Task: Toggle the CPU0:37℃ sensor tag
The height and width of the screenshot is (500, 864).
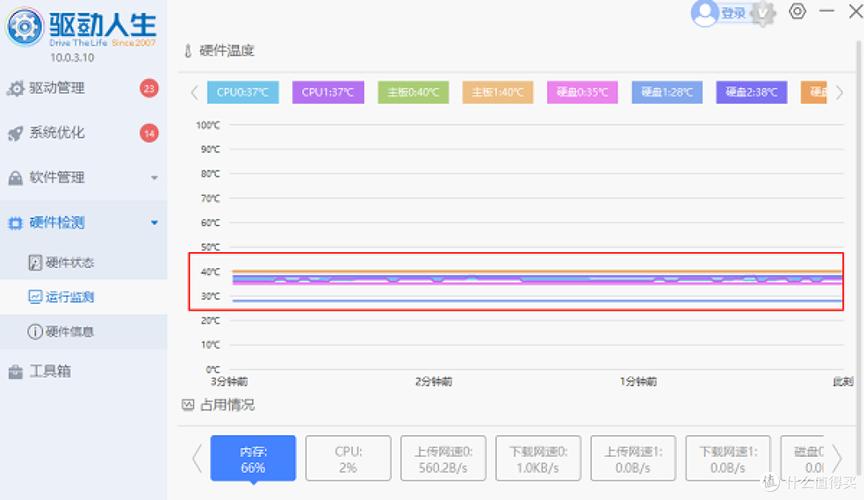Action: [x=243, y=92]
